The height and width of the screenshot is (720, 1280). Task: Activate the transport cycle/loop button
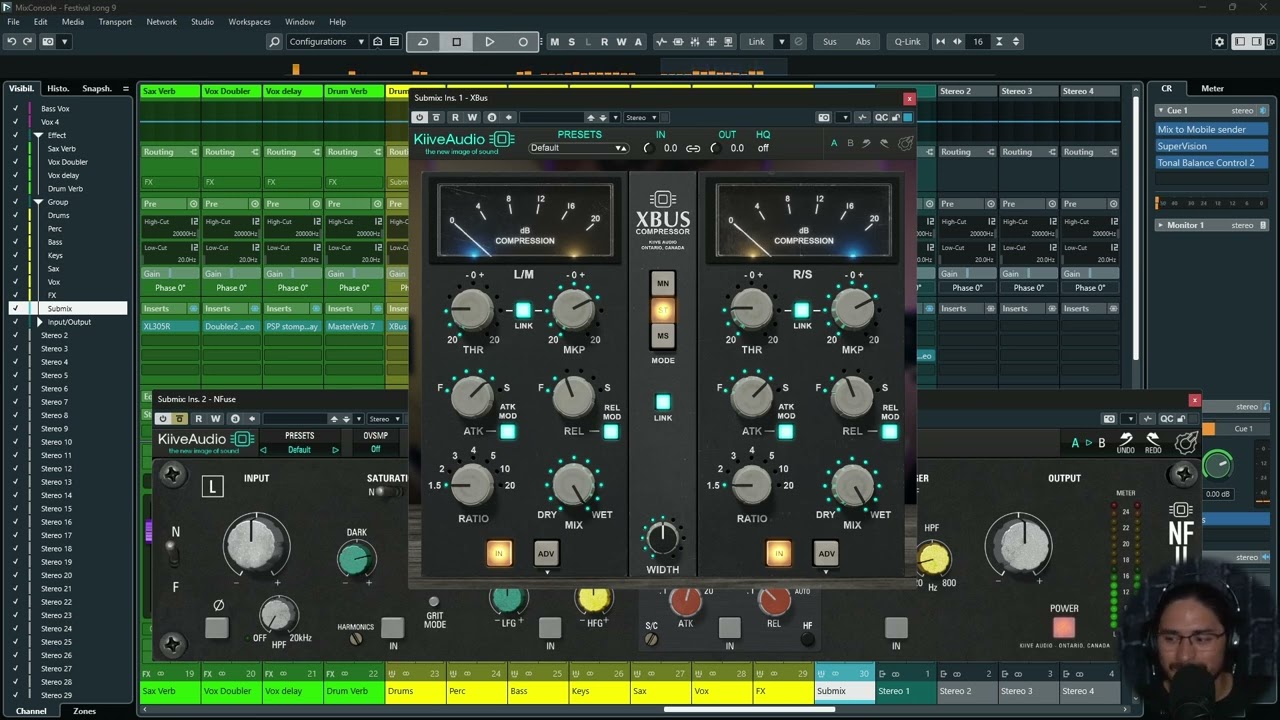[x=423, y=42]
